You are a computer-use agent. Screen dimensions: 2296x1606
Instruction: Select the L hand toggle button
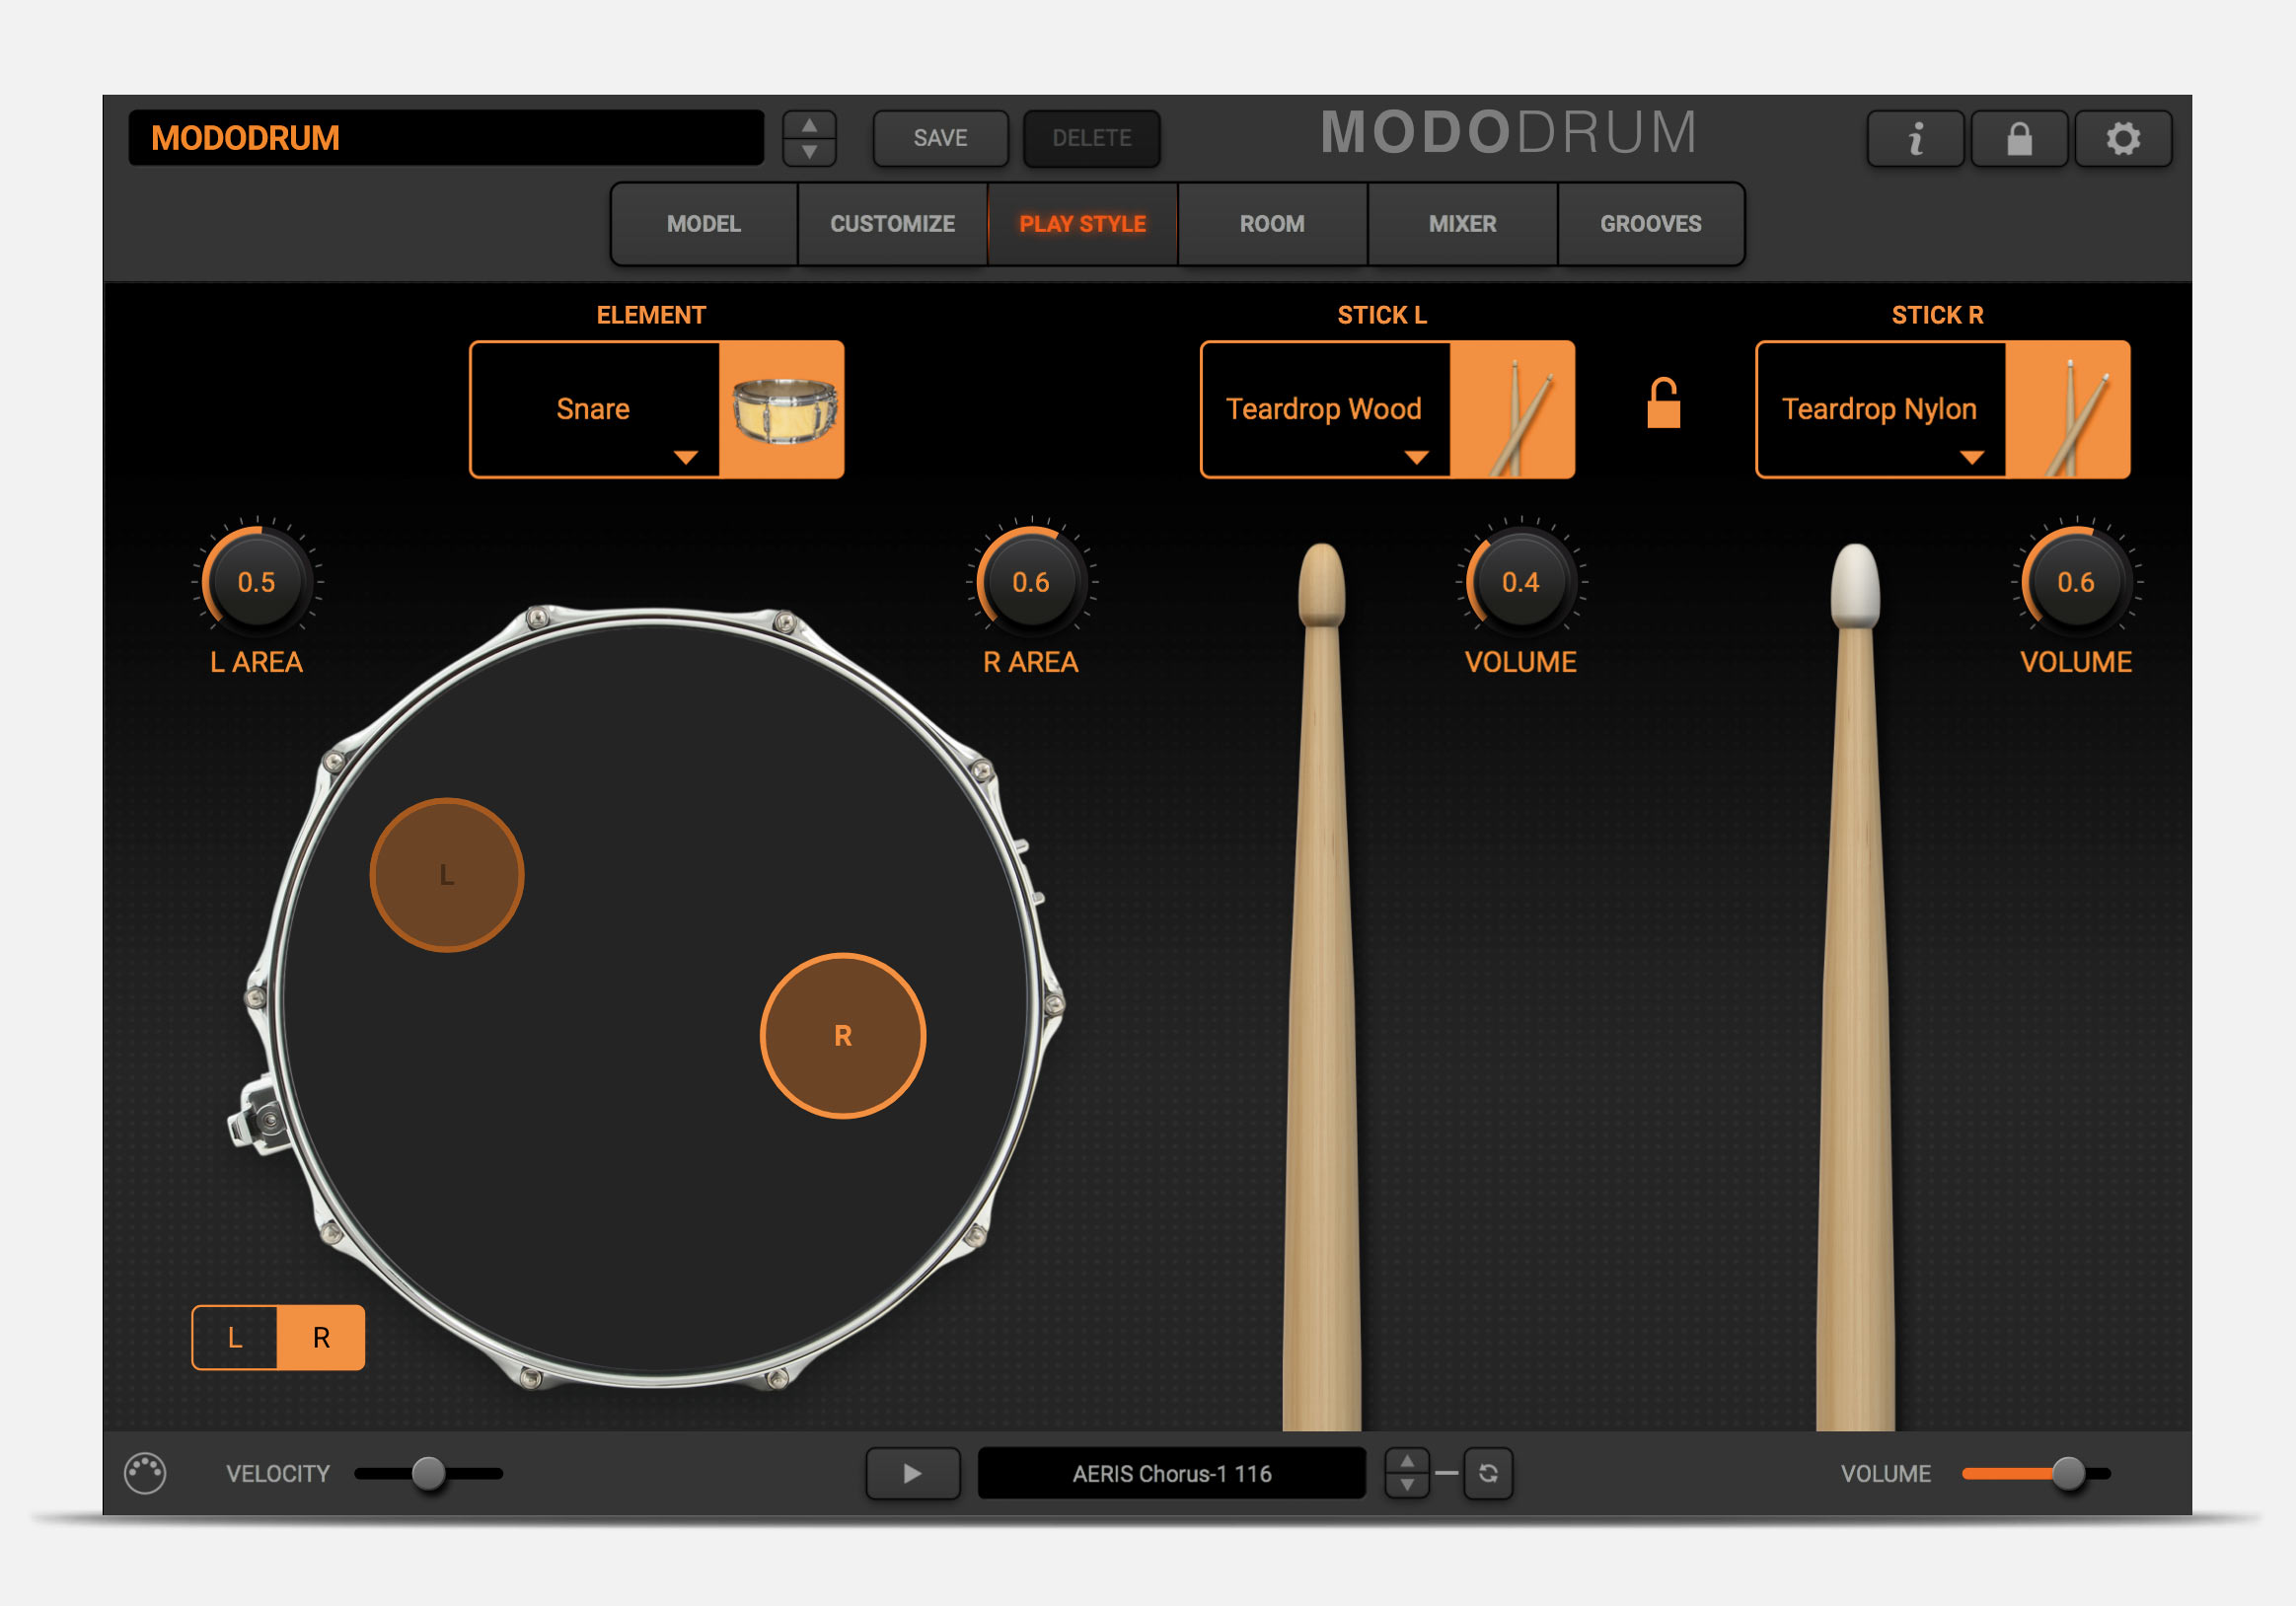click(235, 1337)
